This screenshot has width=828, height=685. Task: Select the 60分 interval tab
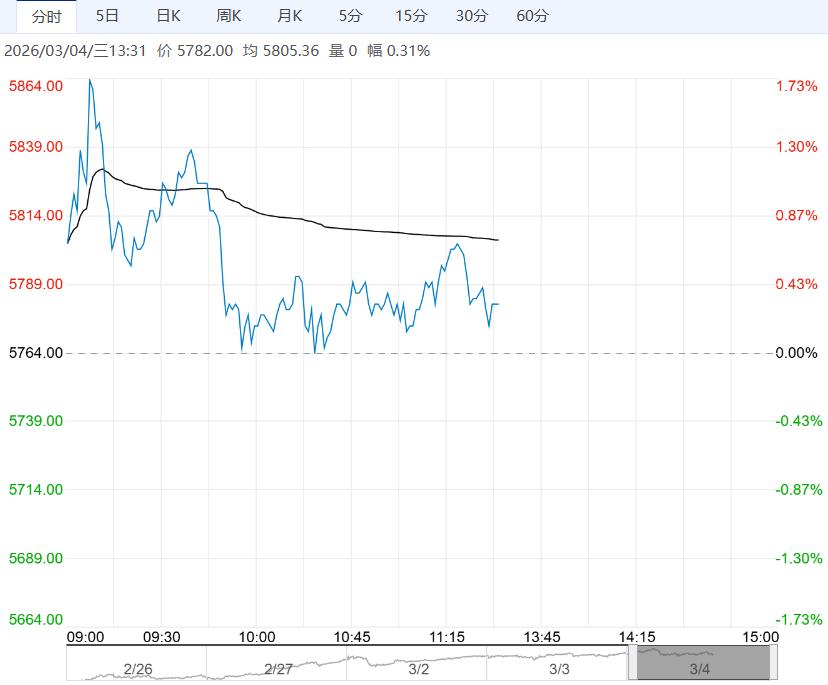pos(533,16)
